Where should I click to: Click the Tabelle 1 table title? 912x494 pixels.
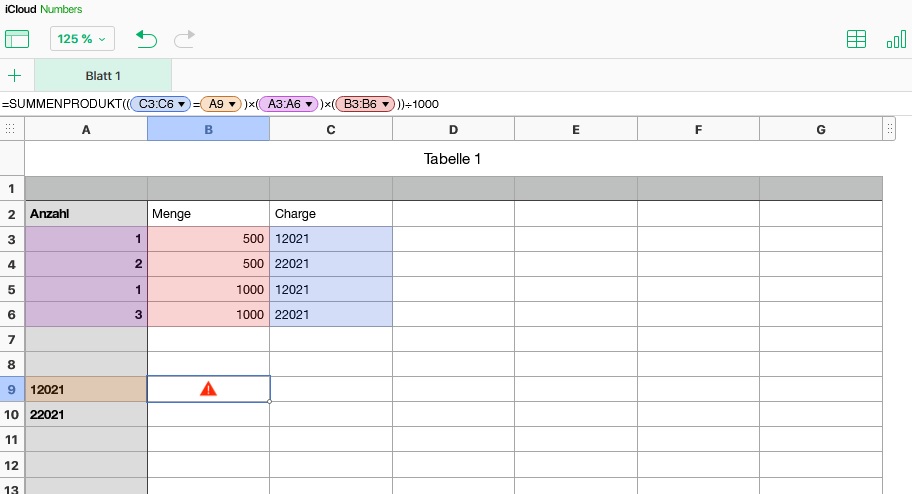(x=453, y=159)
